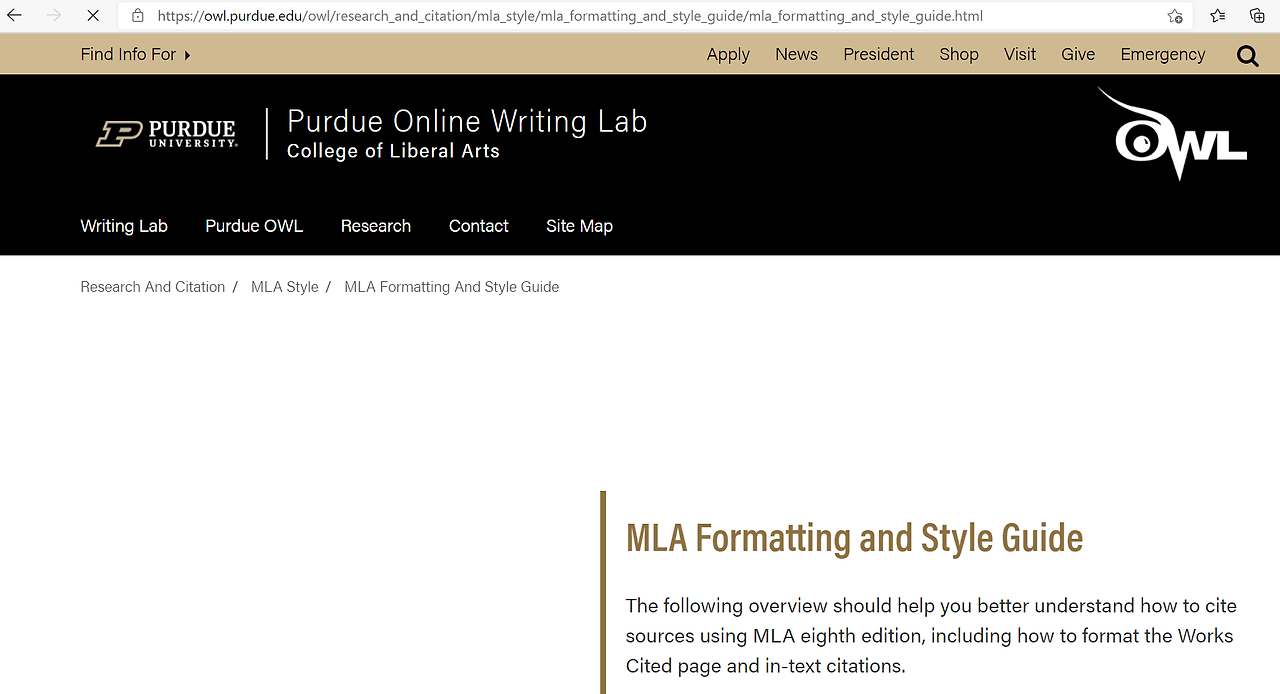Image resolution: width=1280 pixels, height=694 pixels.
Task: Open the Shop link
Action: (x=959, y=54)
